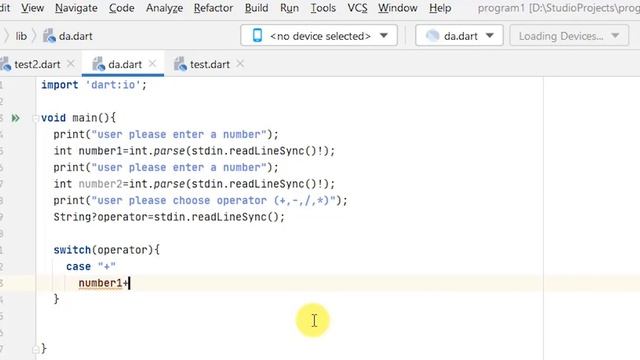Click the Dart icon in da.dart breadcrumb
640x360 pixels.
(49, 36)
